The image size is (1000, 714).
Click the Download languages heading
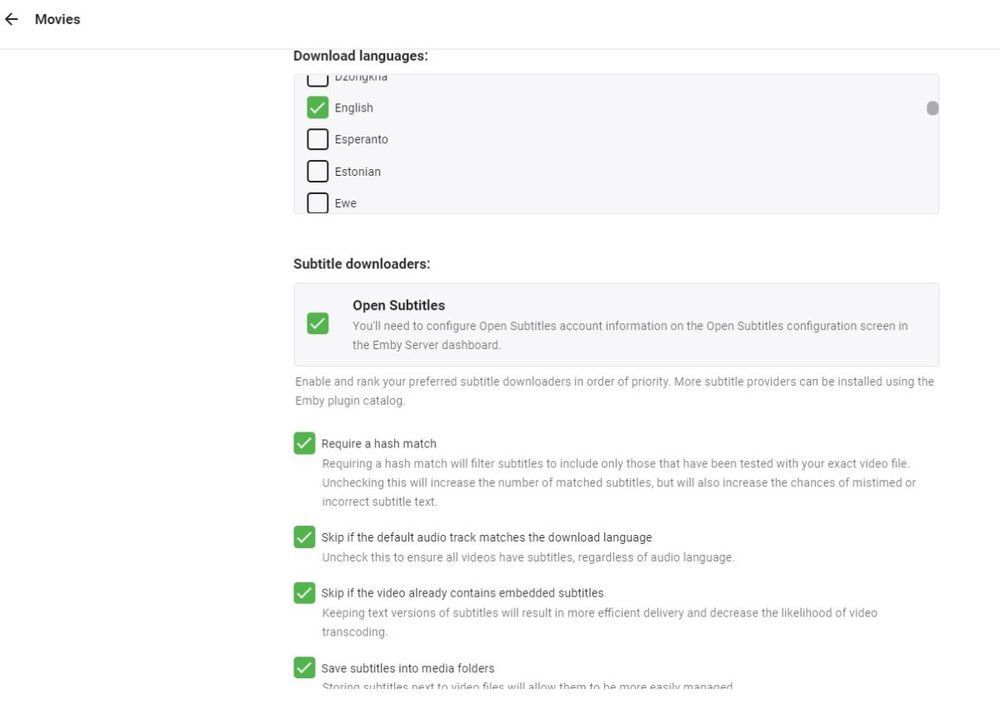click(360, 56)
